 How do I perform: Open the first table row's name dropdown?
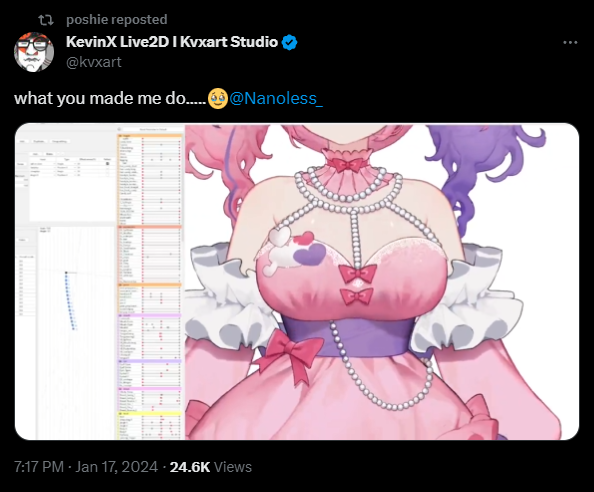click(42, 164)
